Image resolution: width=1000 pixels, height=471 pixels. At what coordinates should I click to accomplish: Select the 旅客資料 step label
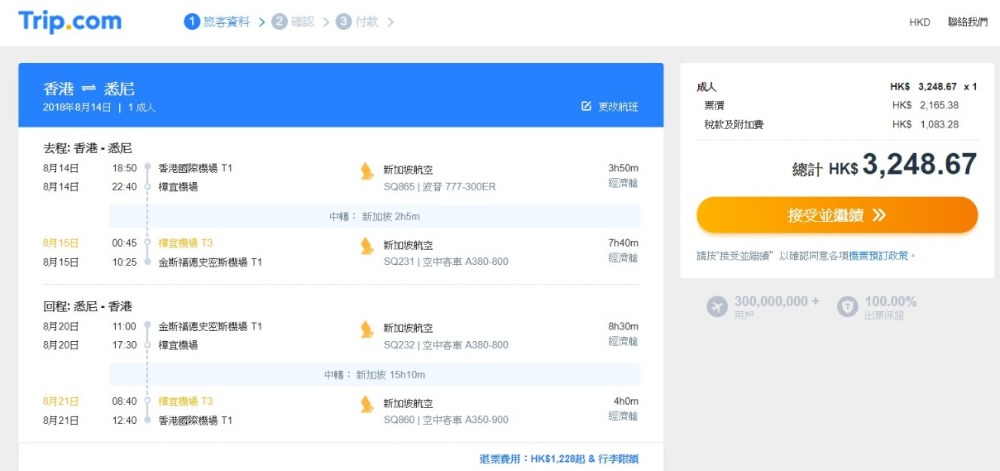coord(226,21)
